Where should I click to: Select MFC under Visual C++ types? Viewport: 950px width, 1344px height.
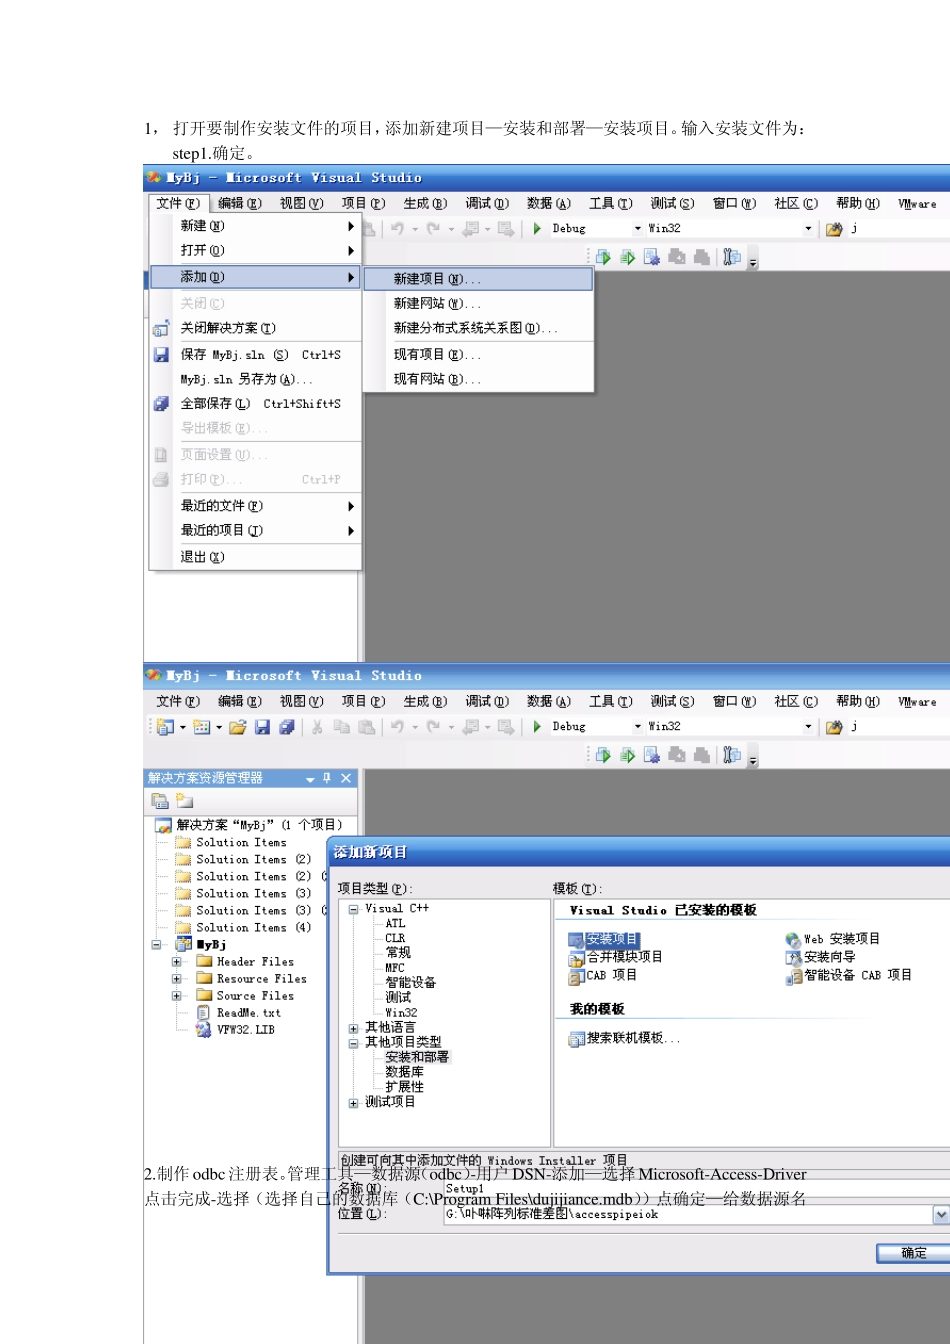coord(395,968)
